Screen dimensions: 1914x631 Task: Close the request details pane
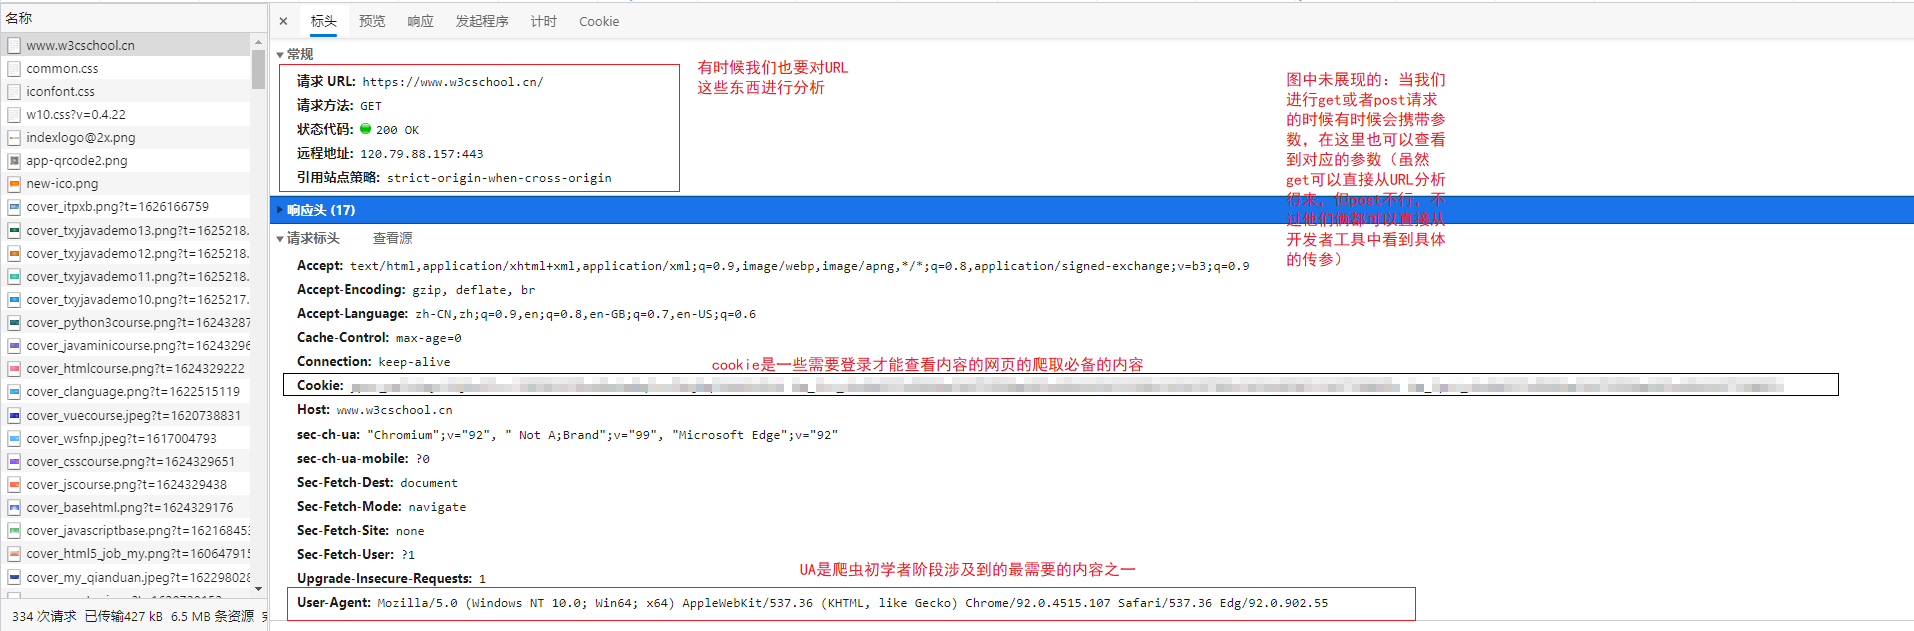[283, 21]
